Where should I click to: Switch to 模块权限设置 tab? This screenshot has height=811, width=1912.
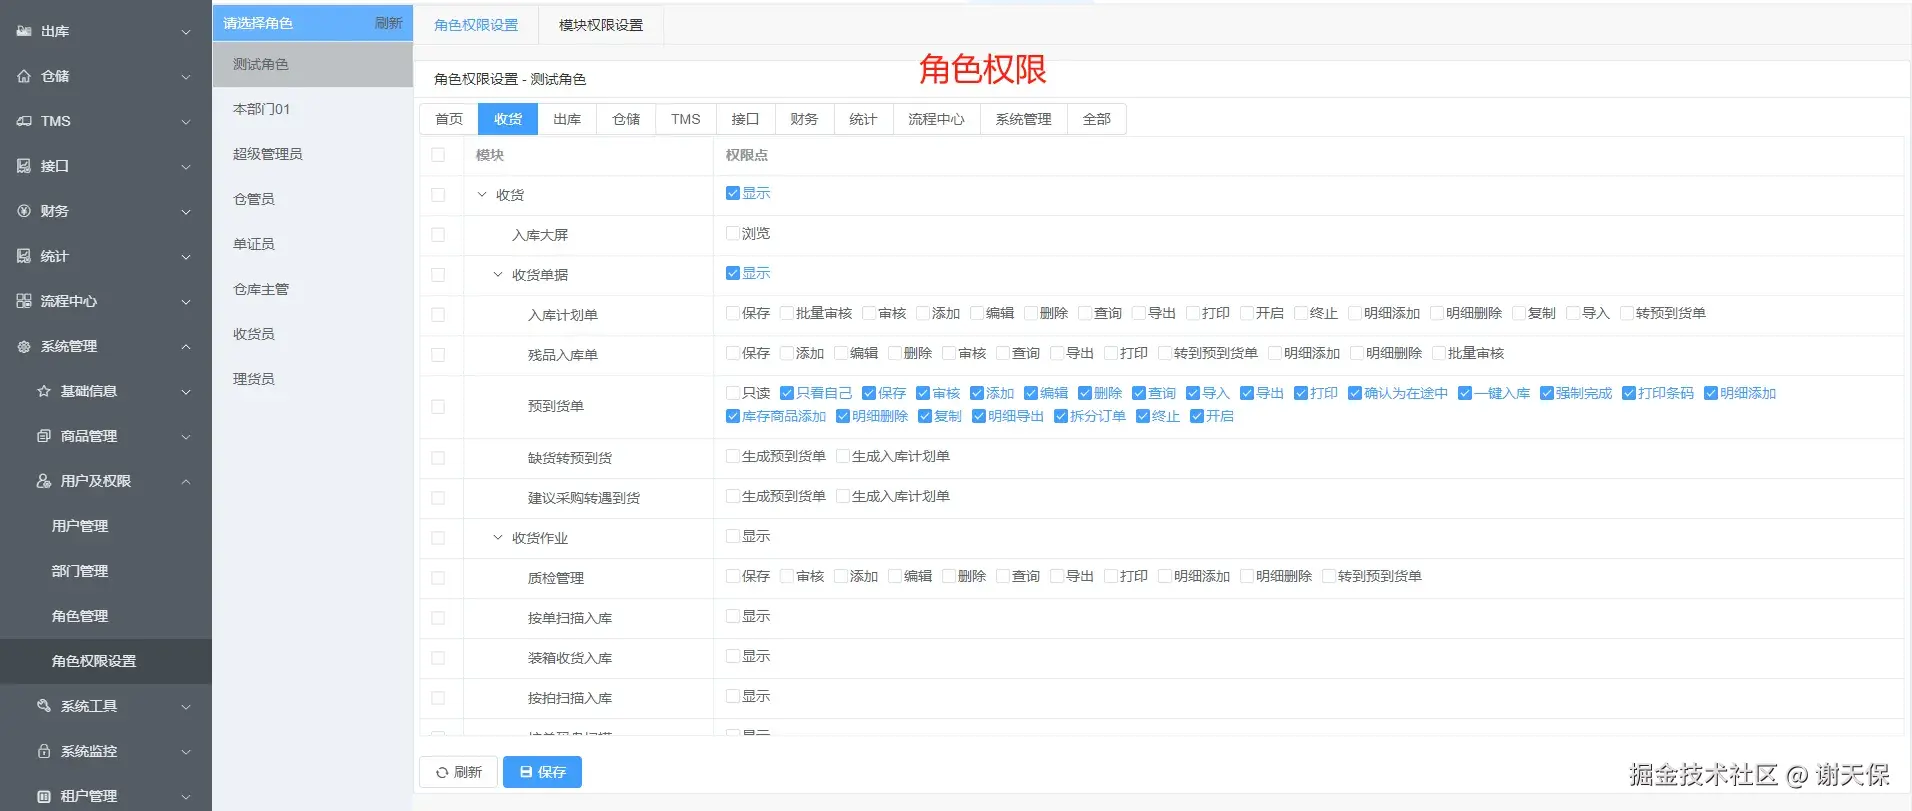pyautogui.click(x=601, y=25)
